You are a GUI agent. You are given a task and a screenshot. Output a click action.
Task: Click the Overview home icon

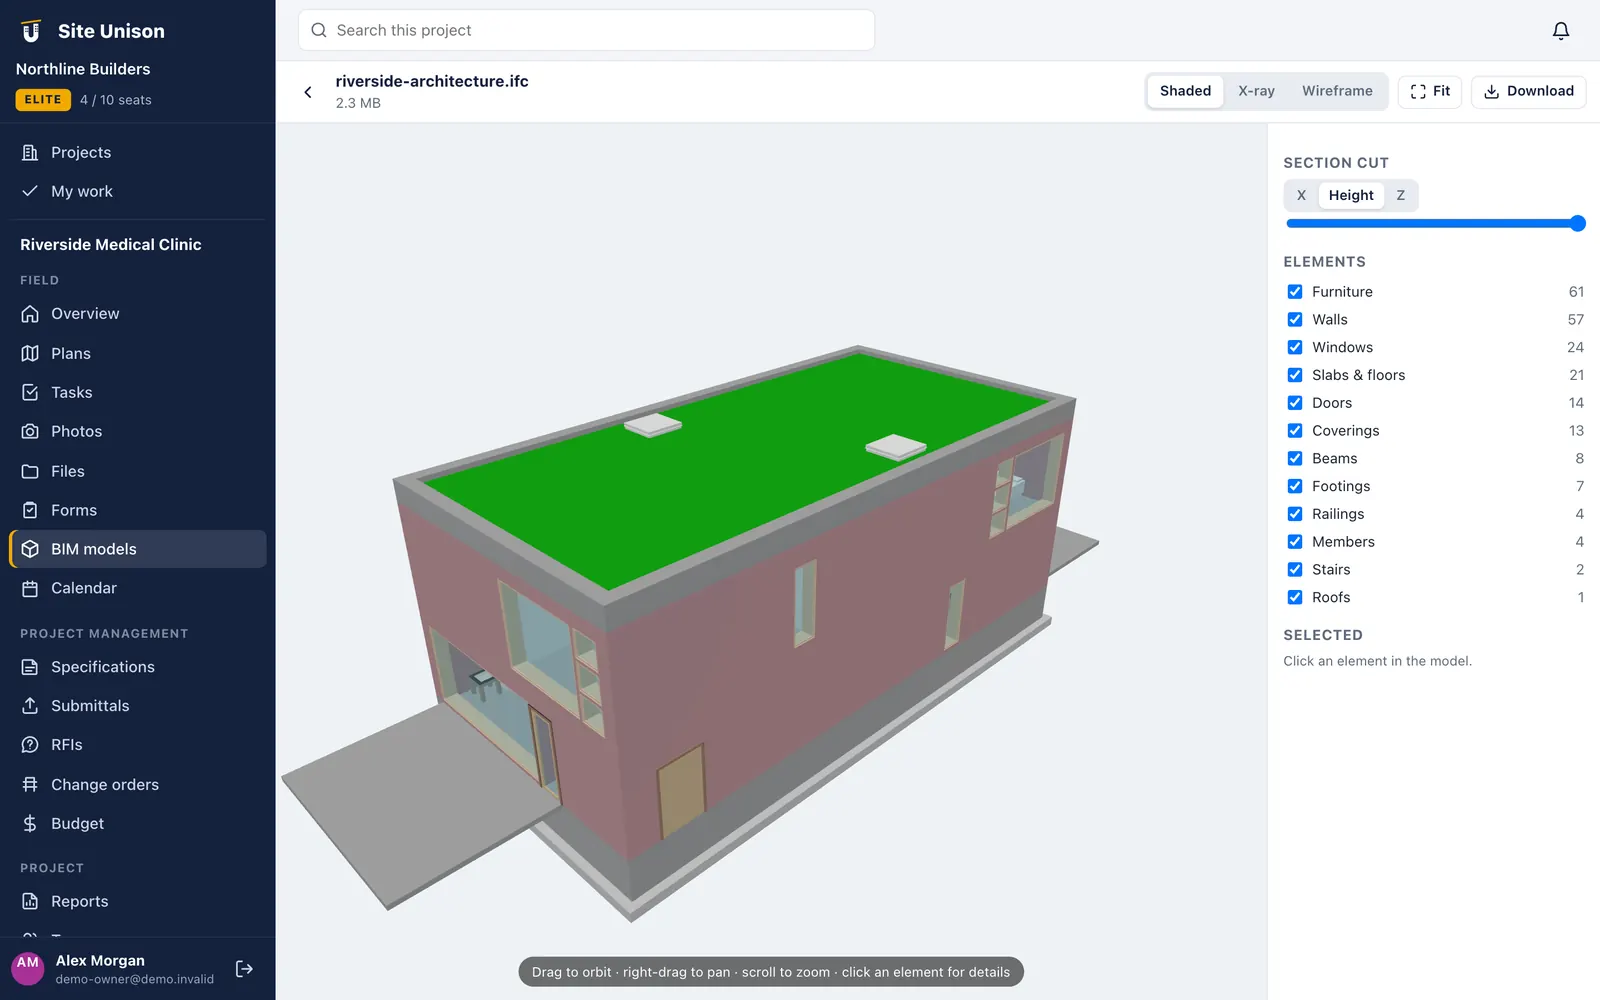30,314
